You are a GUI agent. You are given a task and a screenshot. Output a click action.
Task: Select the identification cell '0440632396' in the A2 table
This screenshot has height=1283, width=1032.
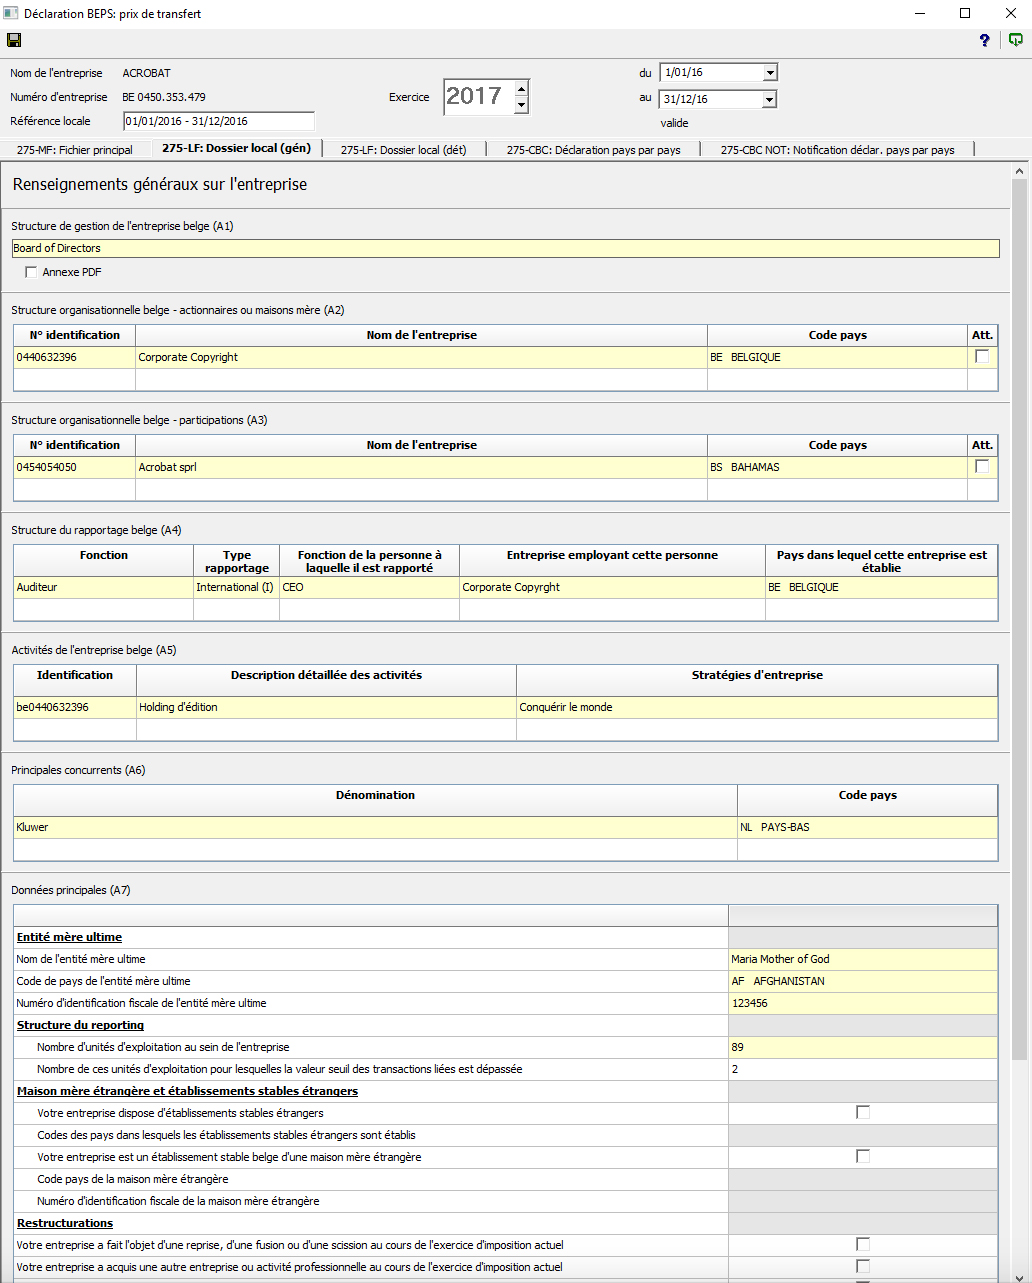click(75, 357)
